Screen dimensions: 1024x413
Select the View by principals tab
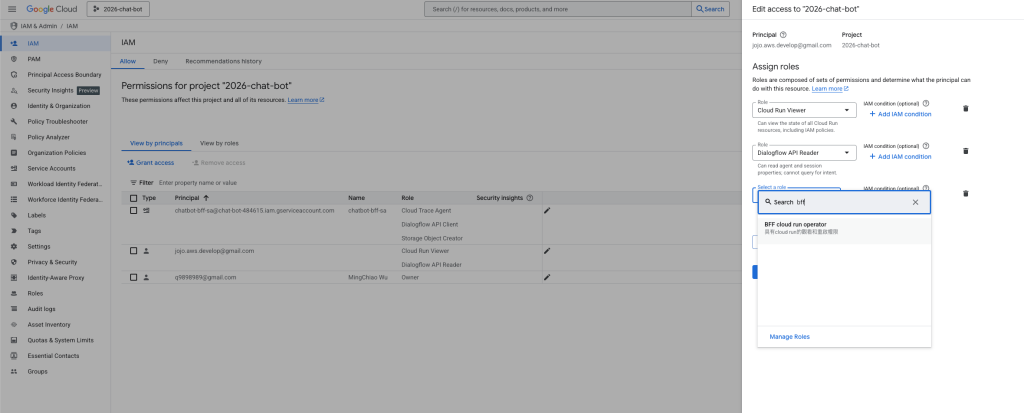coord(156,143)
